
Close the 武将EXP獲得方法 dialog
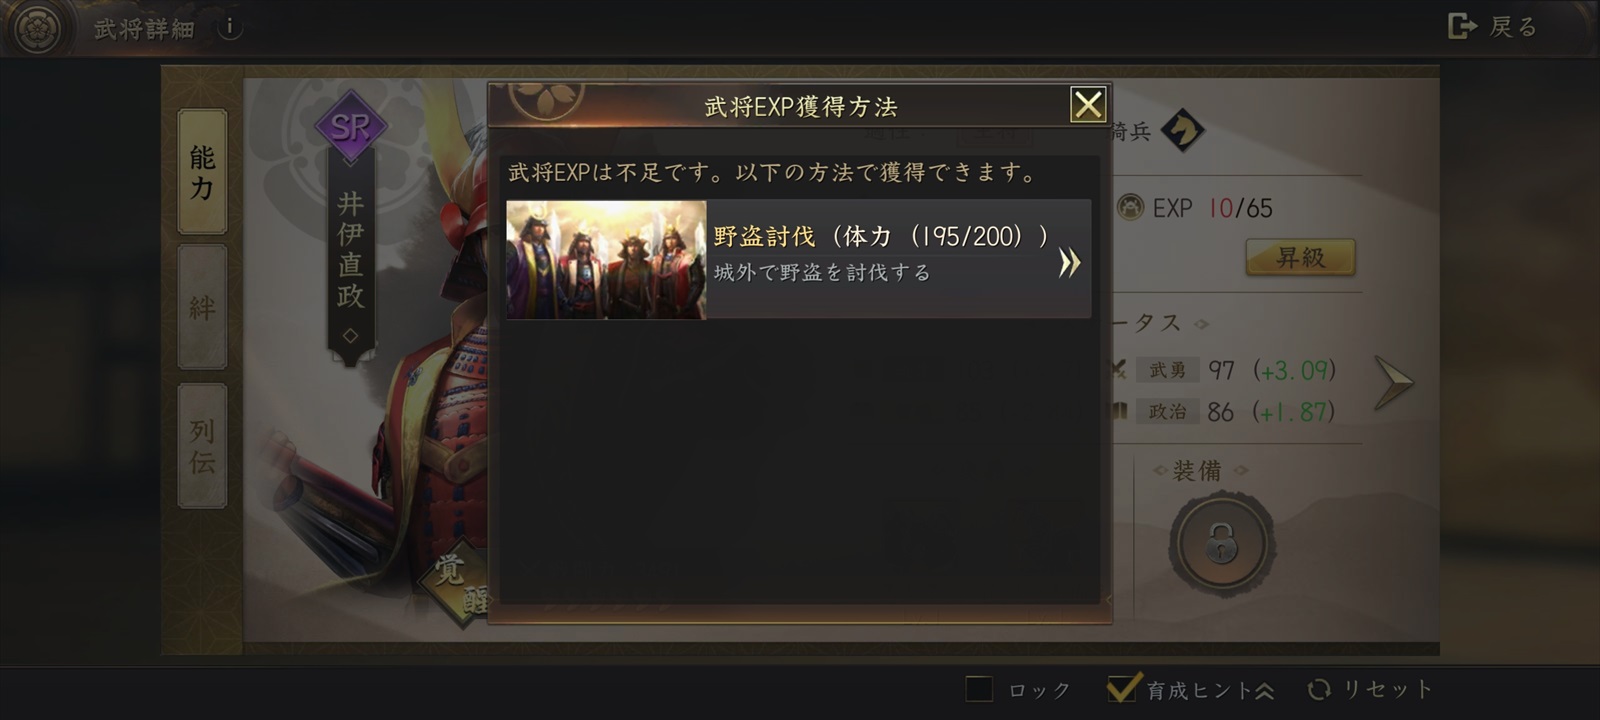click(x=1088, y=104)
